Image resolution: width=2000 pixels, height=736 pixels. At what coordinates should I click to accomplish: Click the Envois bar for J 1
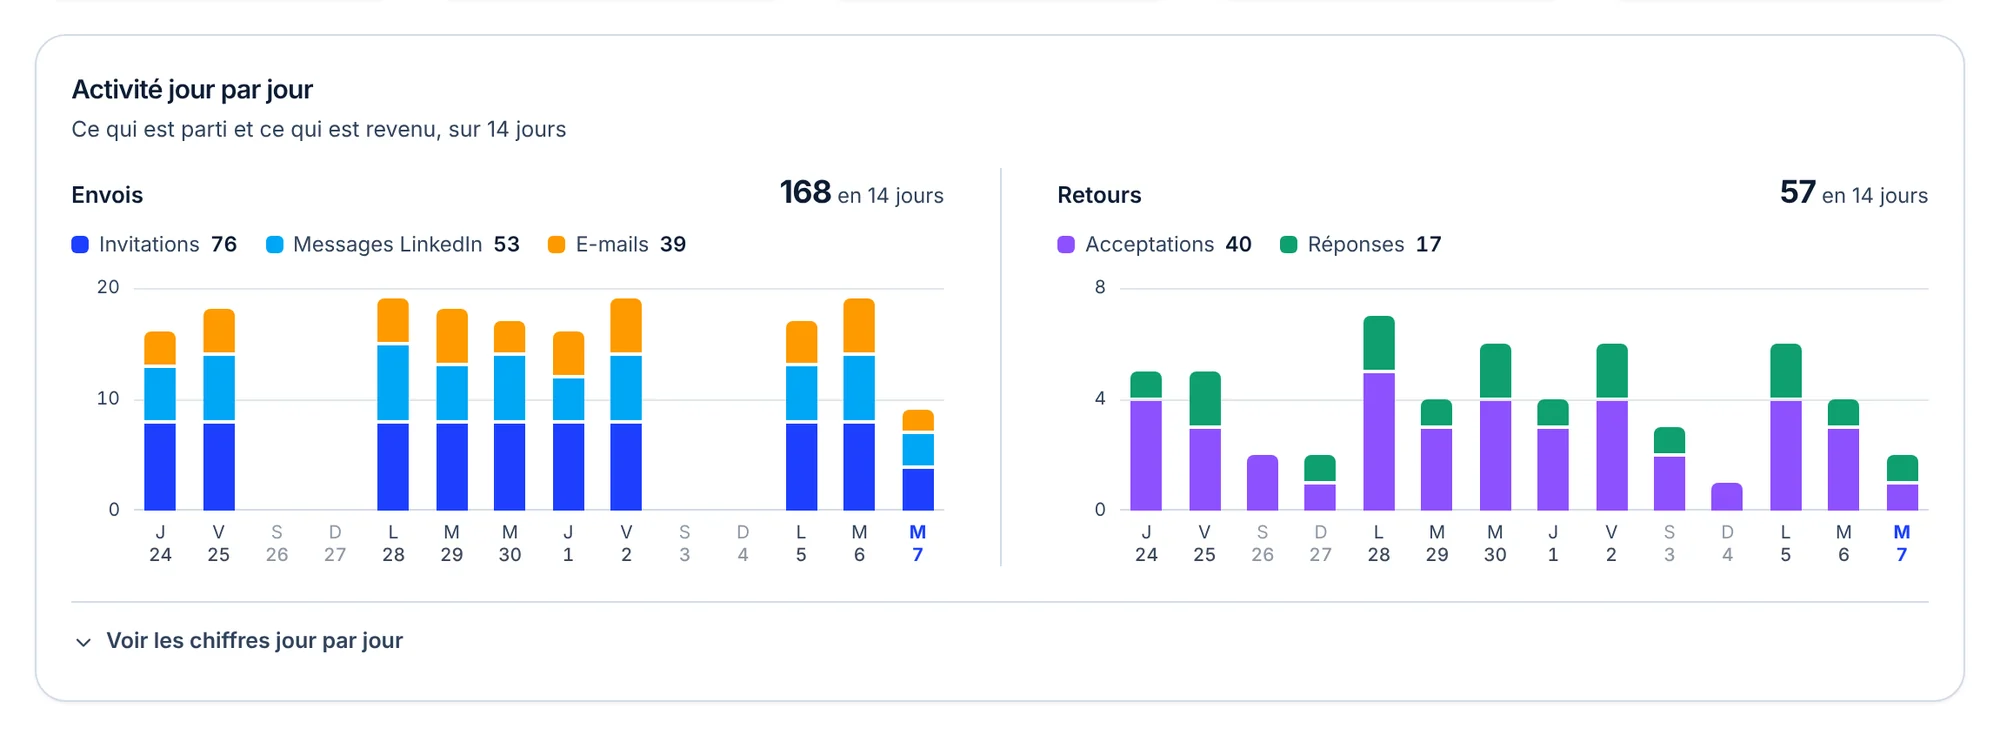point(568,421)
